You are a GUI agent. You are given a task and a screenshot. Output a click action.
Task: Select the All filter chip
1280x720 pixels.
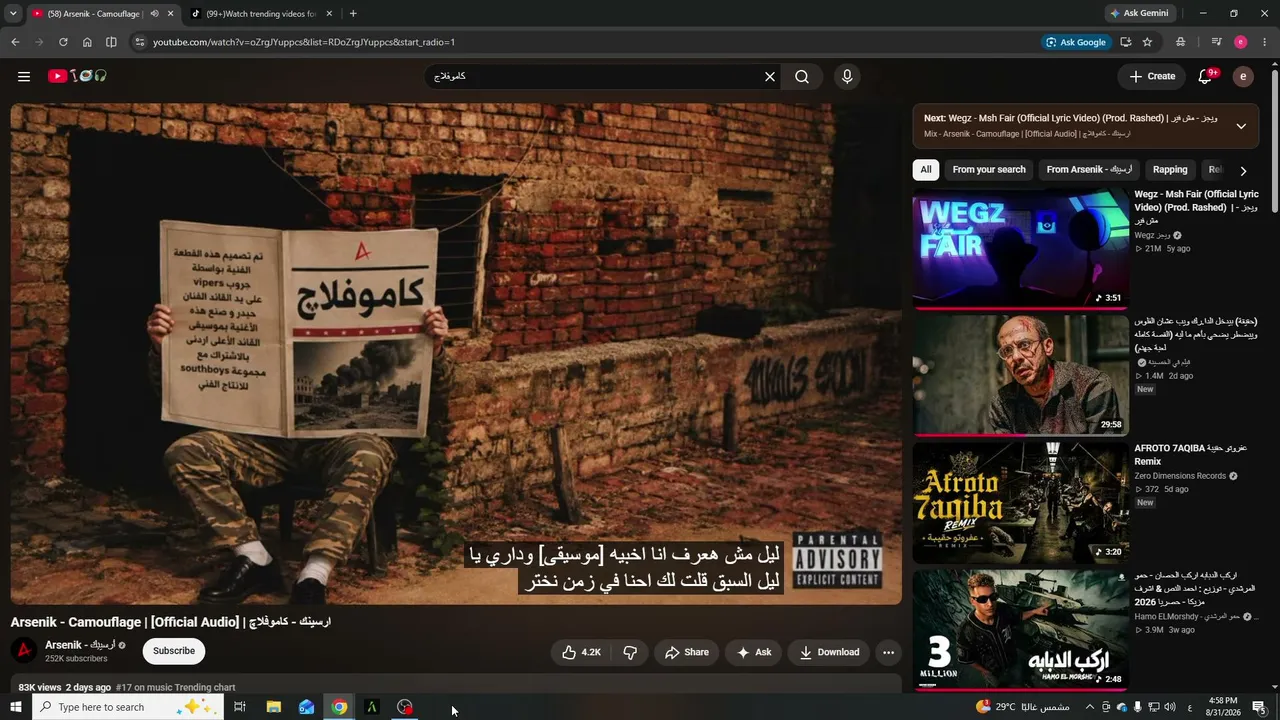(x=926, y=170)
